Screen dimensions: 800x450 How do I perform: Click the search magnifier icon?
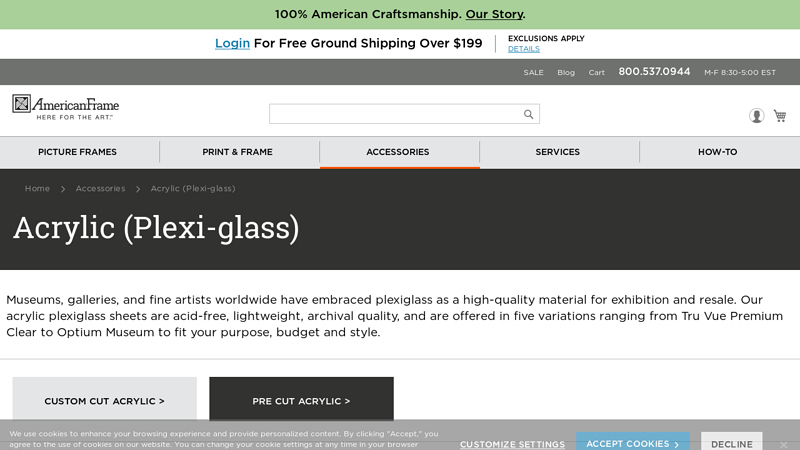[x=529, y=114]
